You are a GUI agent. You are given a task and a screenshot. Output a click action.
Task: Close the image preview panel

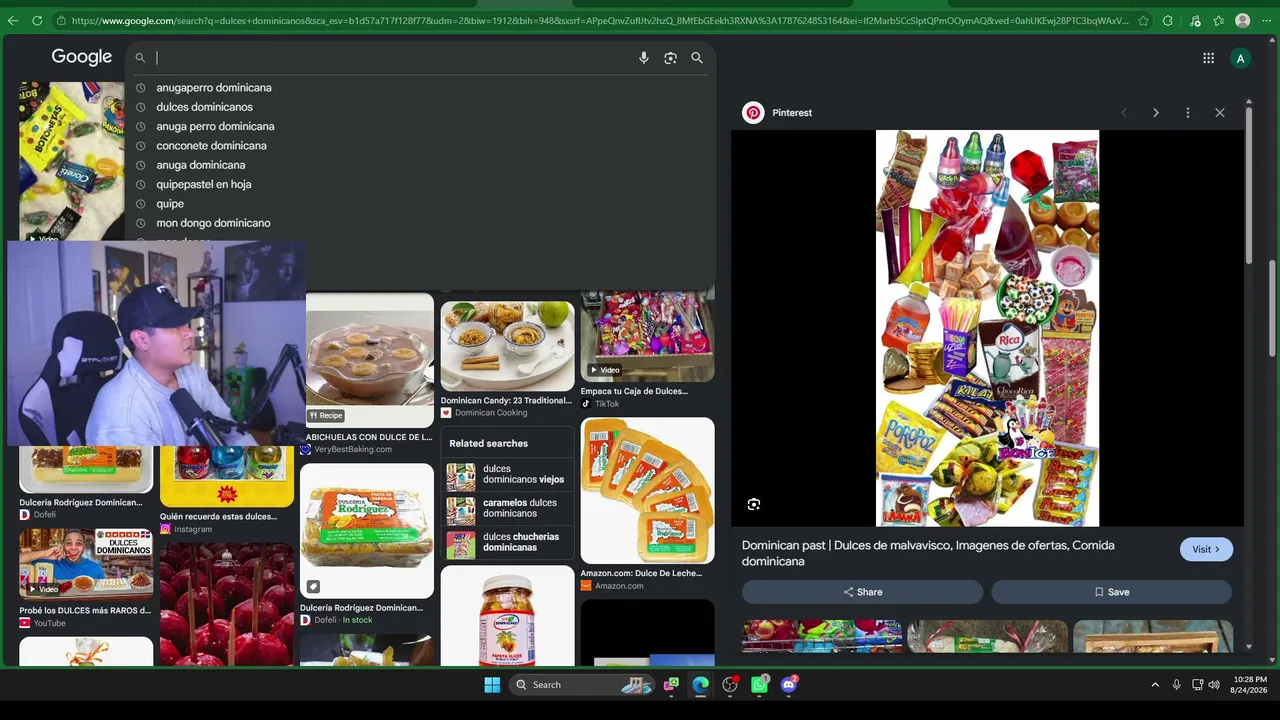tap(1220, 113)
